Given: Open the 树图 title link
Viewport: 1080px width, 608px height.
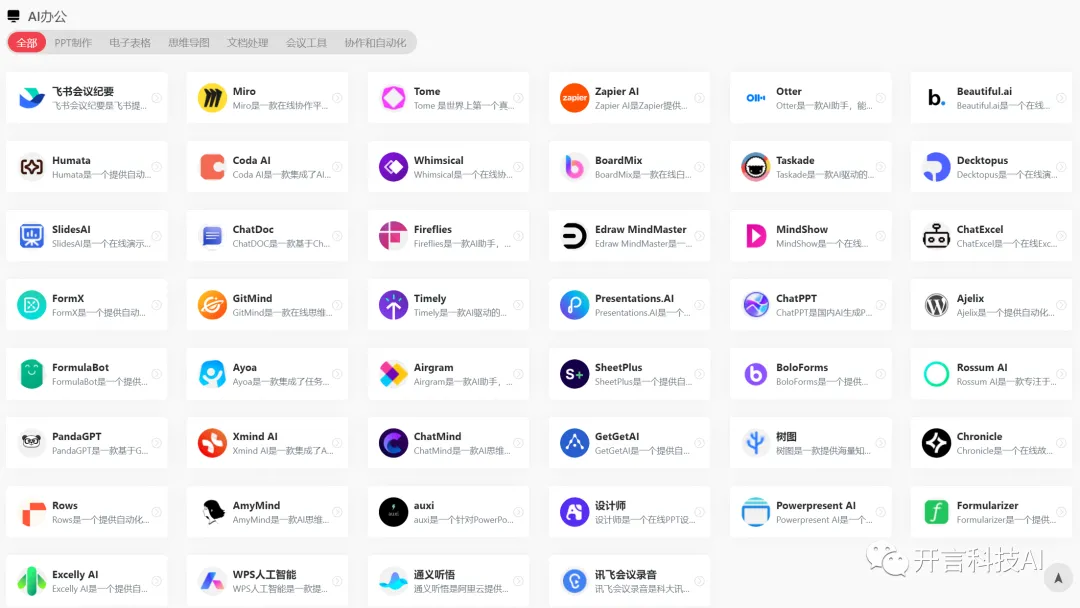Looking at the screenshot, I should tap(786, 437).
